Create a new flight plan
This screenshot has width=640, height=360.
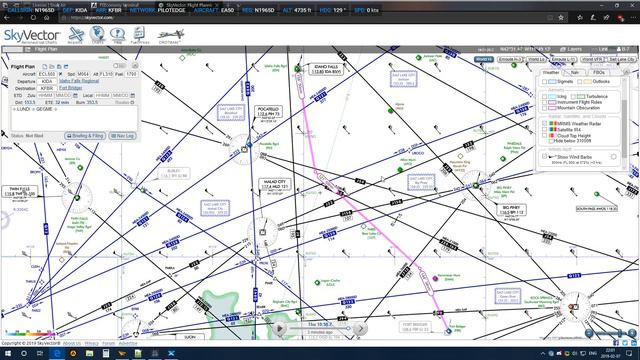[x=44, y=67]
